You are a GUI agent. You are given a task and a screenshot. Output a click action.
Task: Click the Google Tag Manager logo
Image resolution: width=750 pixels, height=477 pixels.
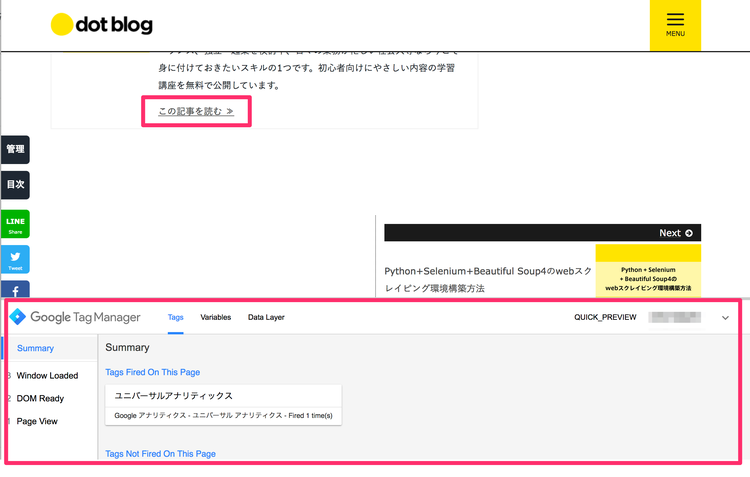pos(75,317)
